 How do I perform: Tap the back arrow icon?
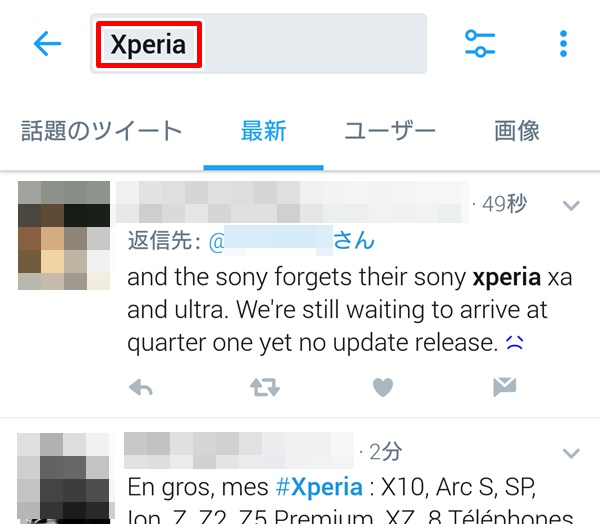(47, 43)
